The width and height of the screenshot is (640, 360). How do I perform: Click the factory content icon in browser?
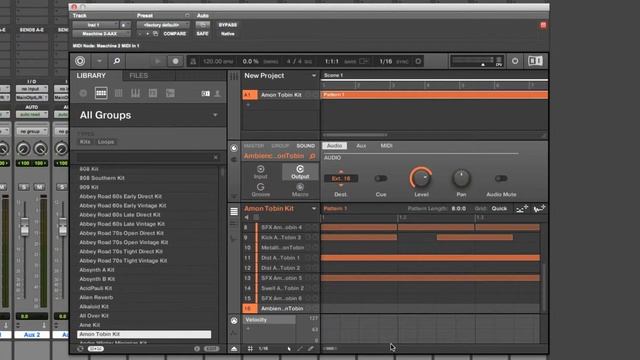click(206, 93)
